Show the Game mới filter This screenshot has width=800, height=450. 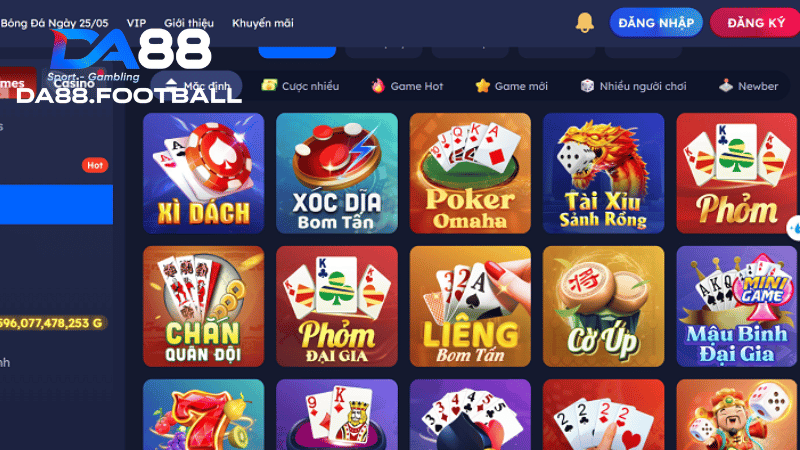511,86
